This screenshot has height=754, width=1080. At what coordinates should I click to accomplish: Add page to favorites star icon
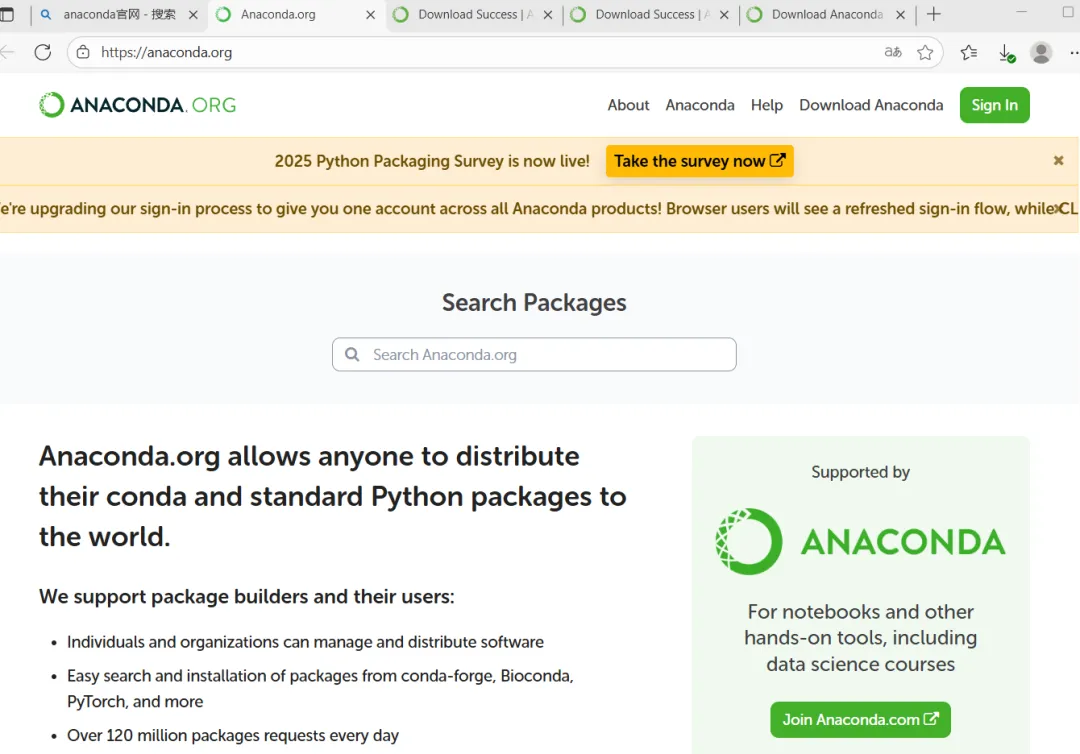tap(925, 52)
